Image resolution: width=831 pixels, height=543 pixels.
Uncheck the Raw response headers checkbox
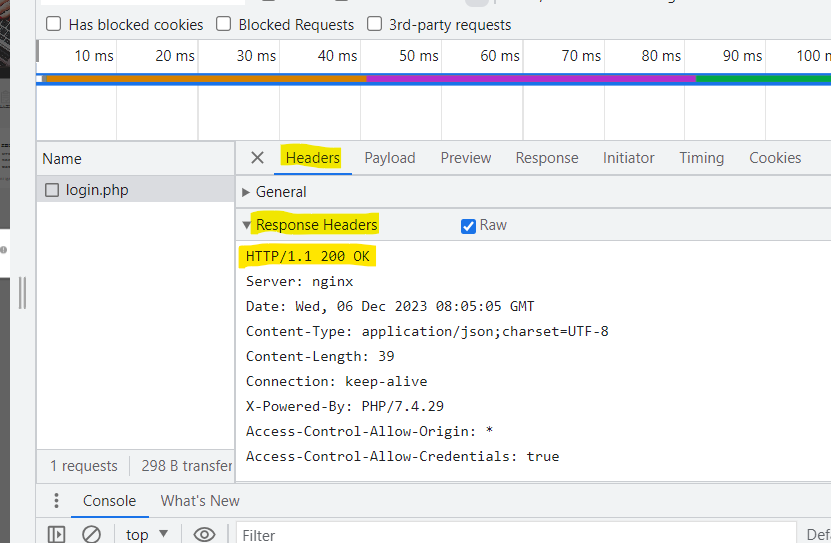(x=468, y=226)
